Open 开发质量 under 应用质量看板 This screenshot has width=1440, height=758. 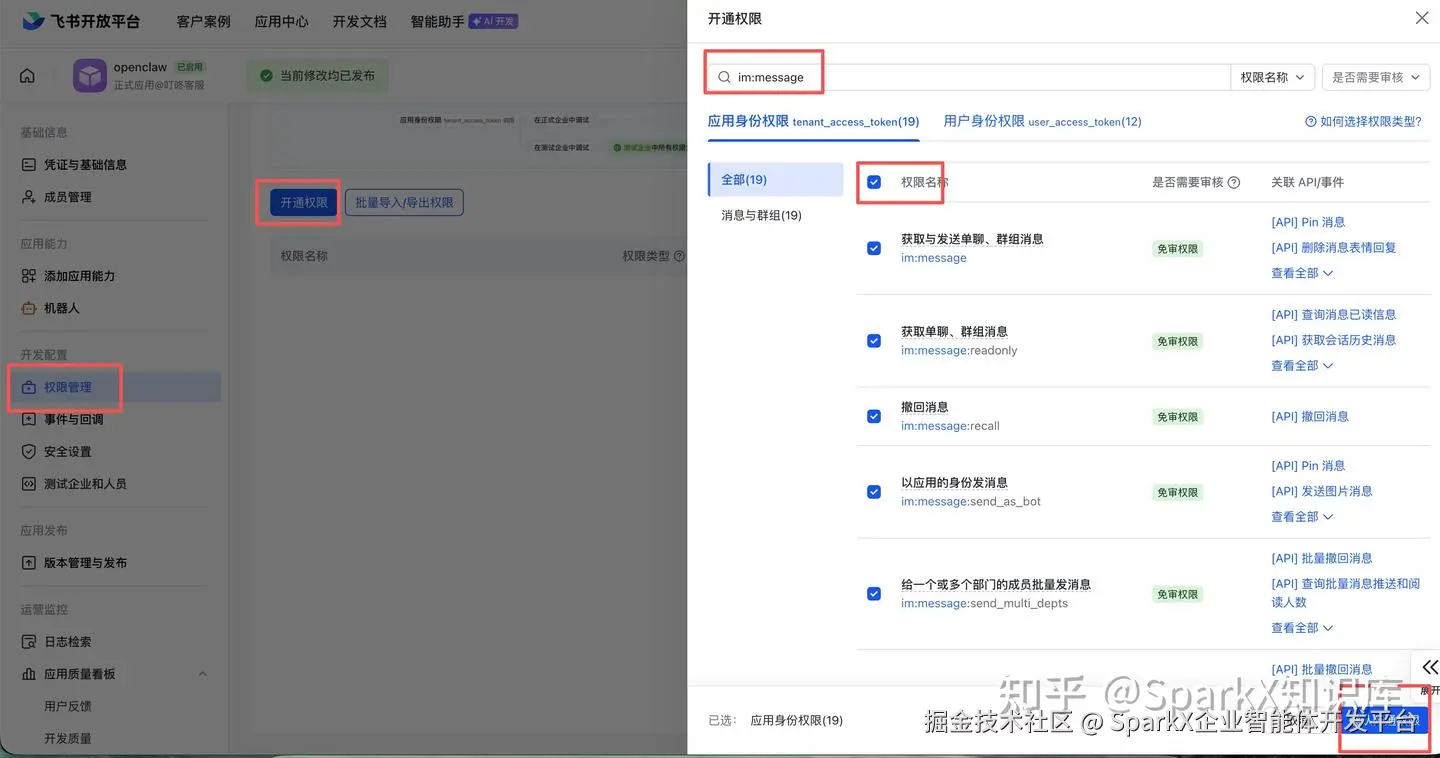click(x=67, y=738)
